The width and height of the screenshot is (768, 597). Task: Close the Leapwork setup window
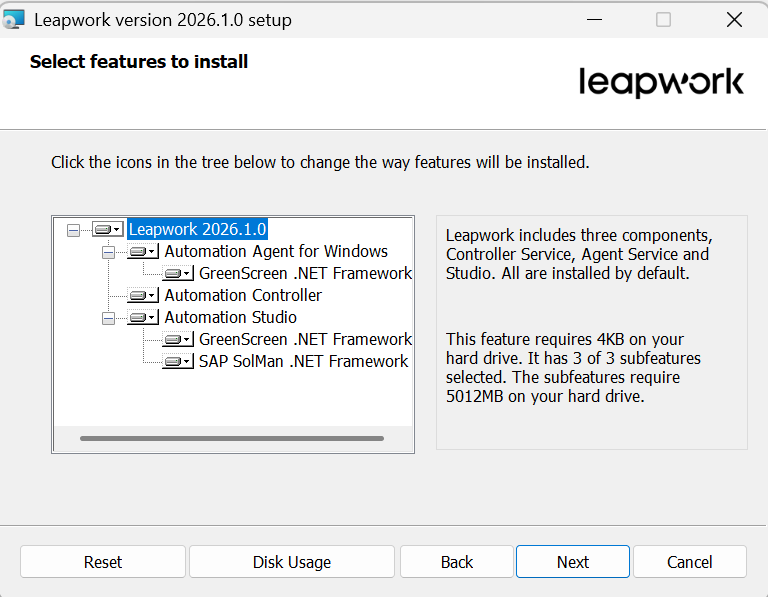[x=734, y=20]
